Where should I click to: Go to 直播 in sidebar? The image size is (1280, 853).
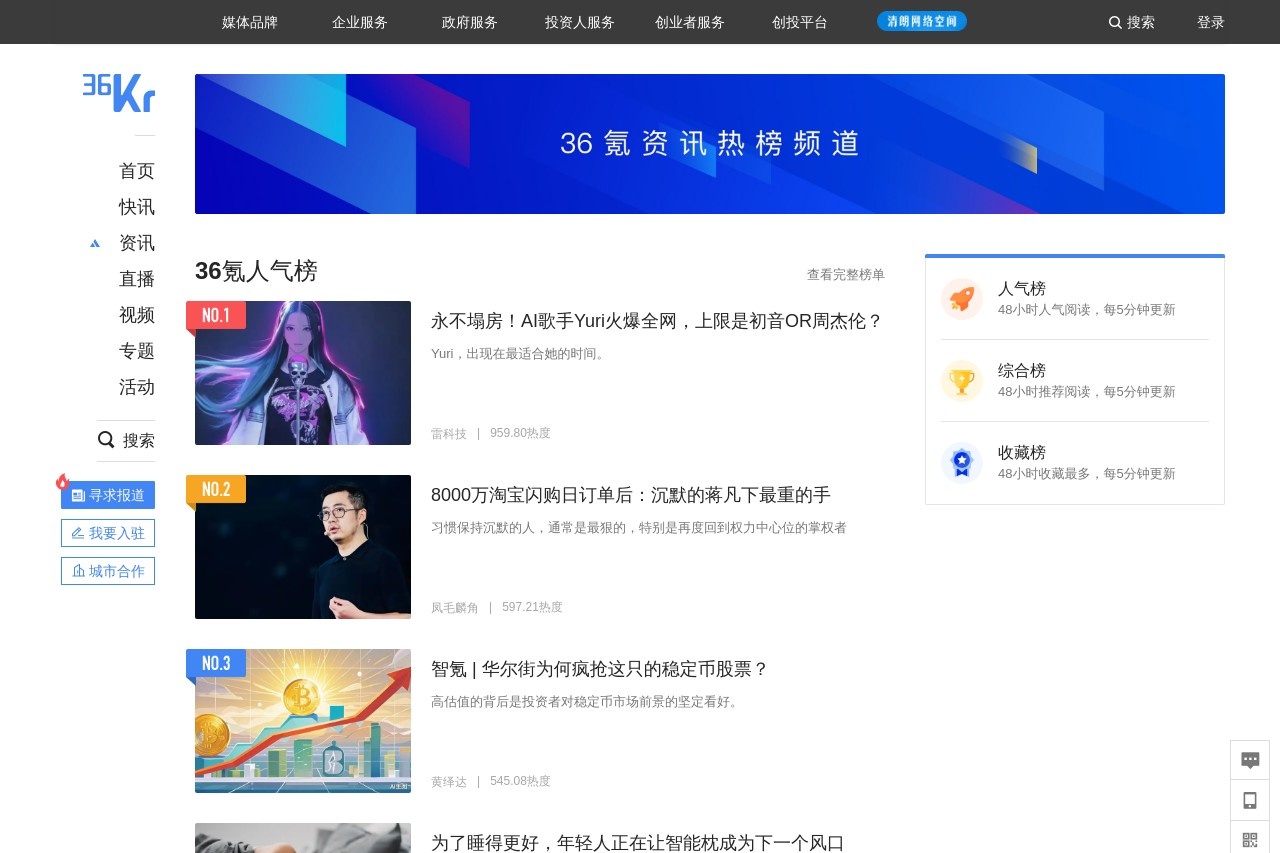coord(137,279)
